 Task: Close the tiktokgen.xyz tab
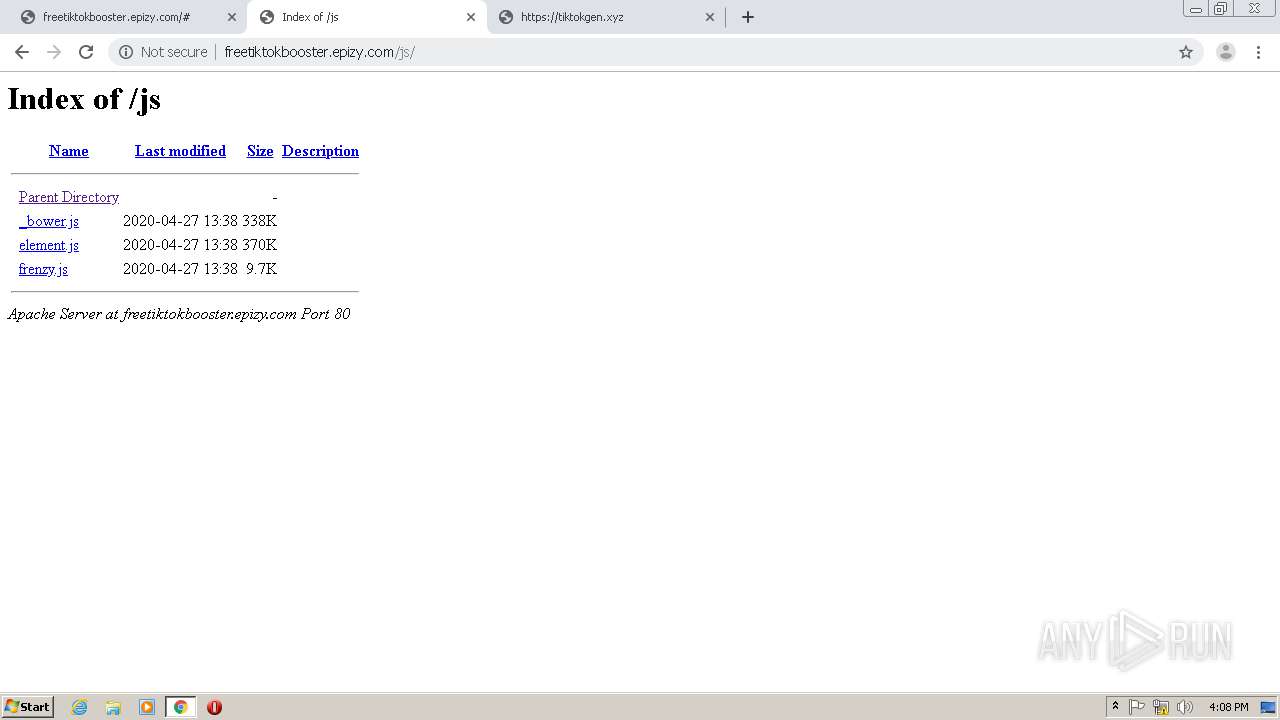tap(710, 17)
